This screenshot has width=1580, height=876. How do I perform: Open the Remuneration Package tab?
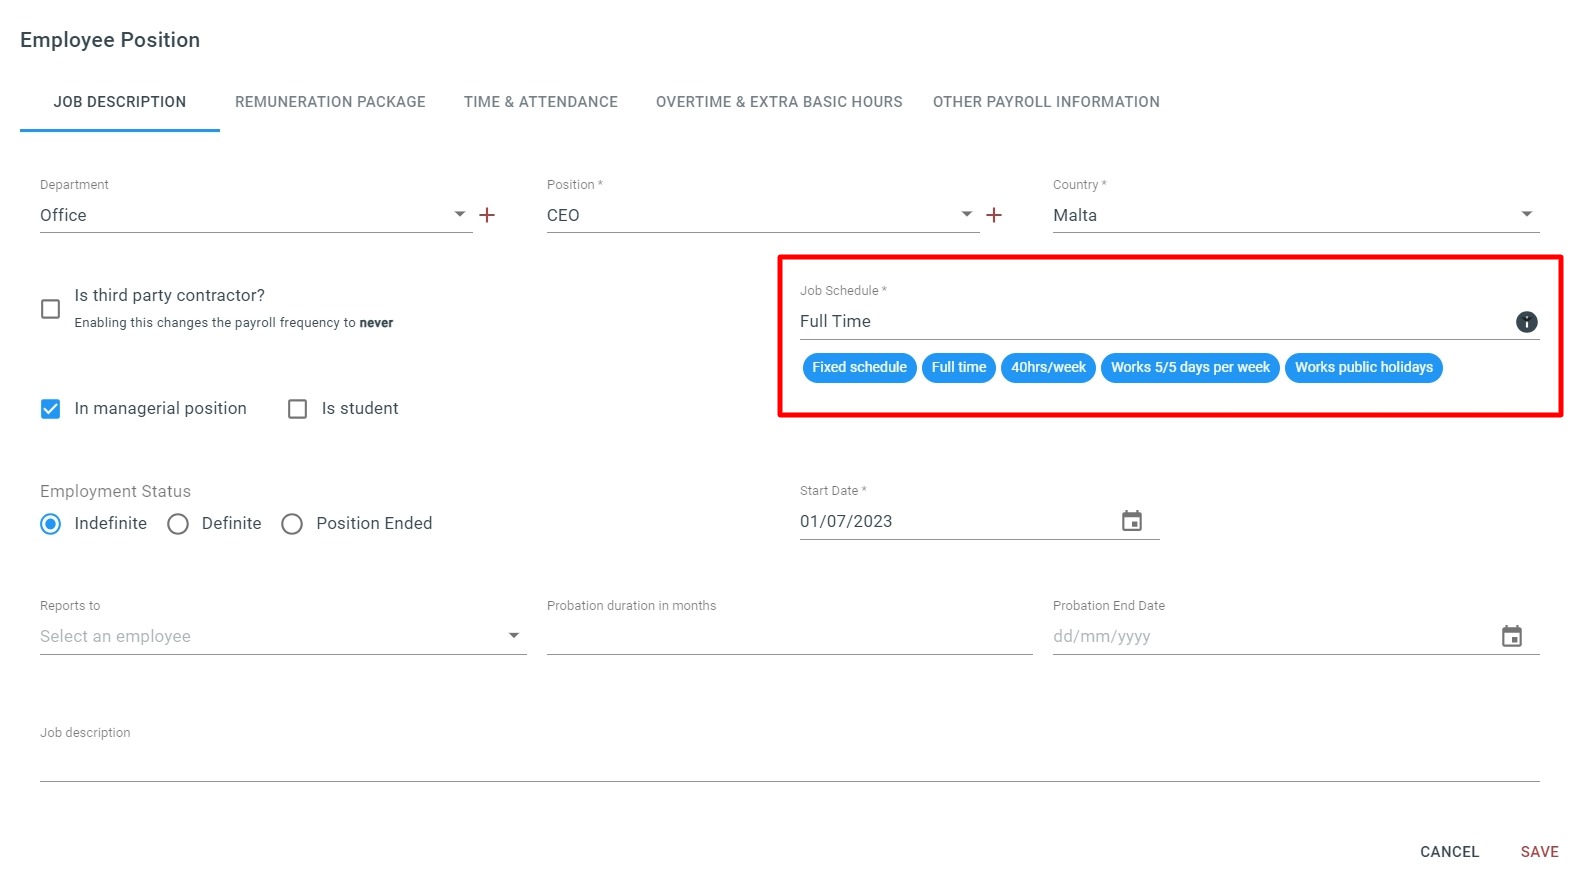(330, 102)
